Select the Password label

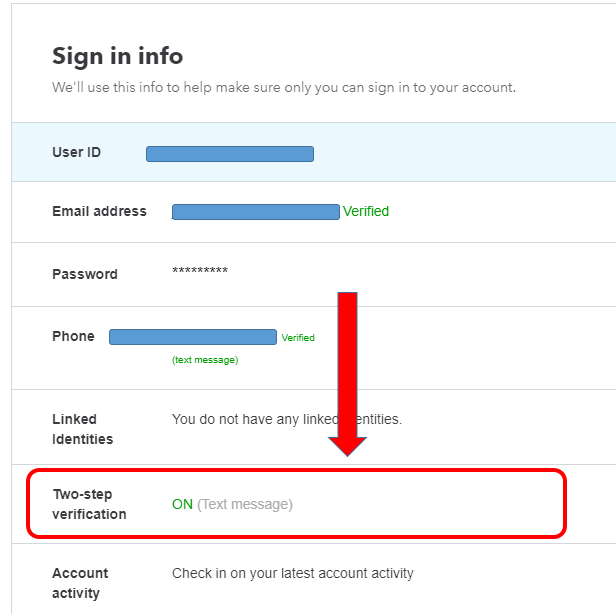click(85, 274)
